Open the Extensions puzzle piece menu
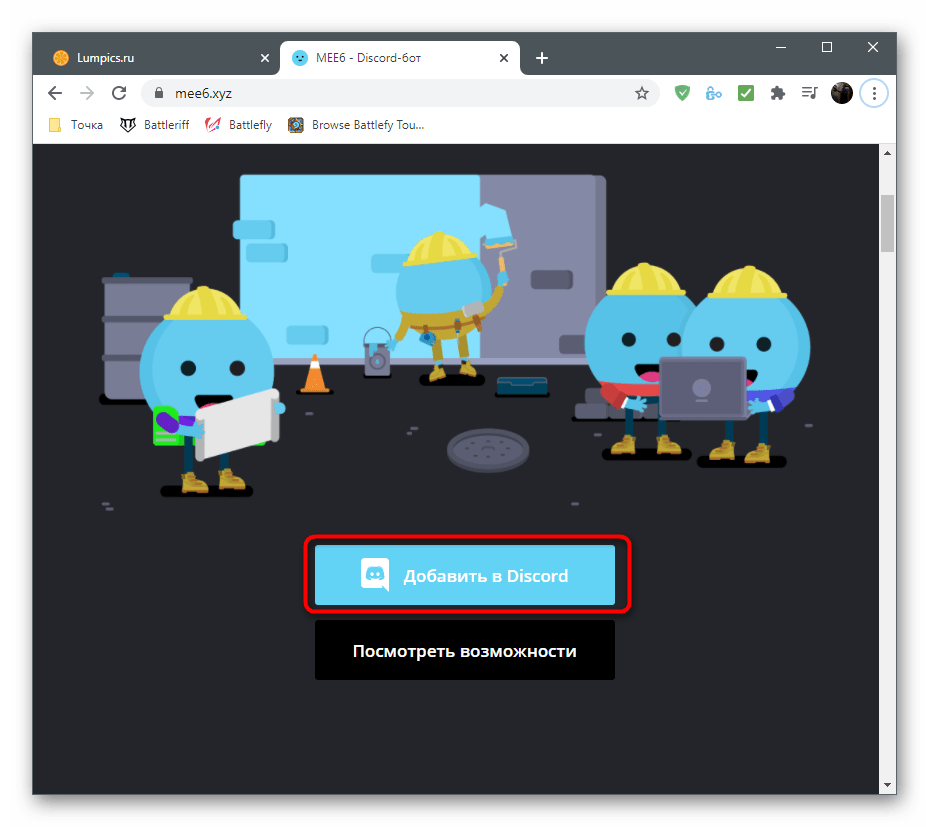Viewport: 929px width, 827px height. click(x=777, y=93)
